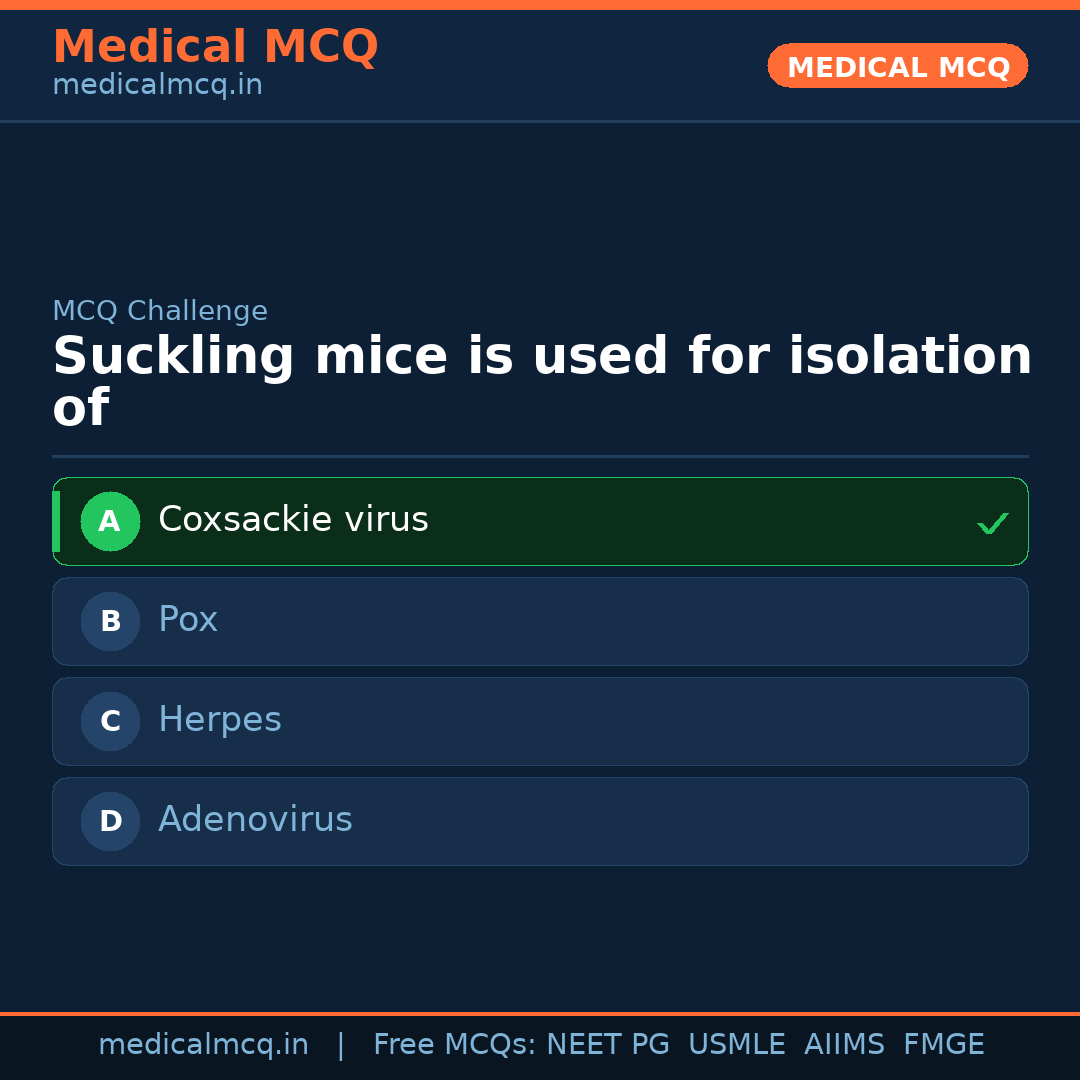Click the B option circle
This screenshot has height=1080, width=1080.
coord(110,621)
